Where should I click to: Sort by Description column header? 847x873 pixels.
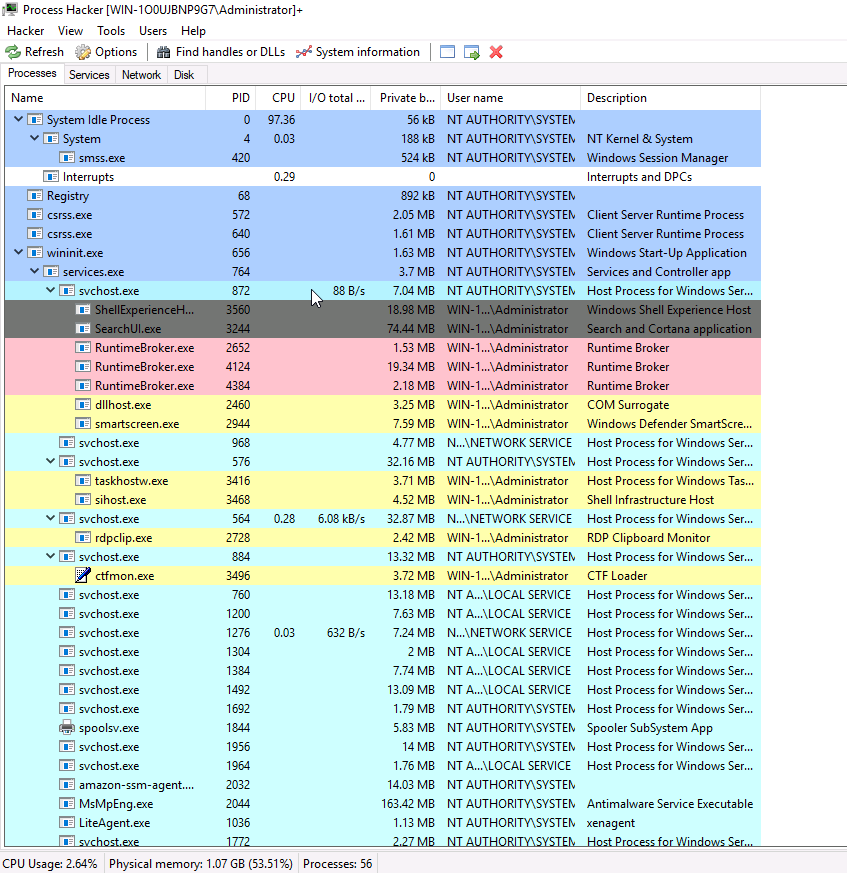click(670, 98)
